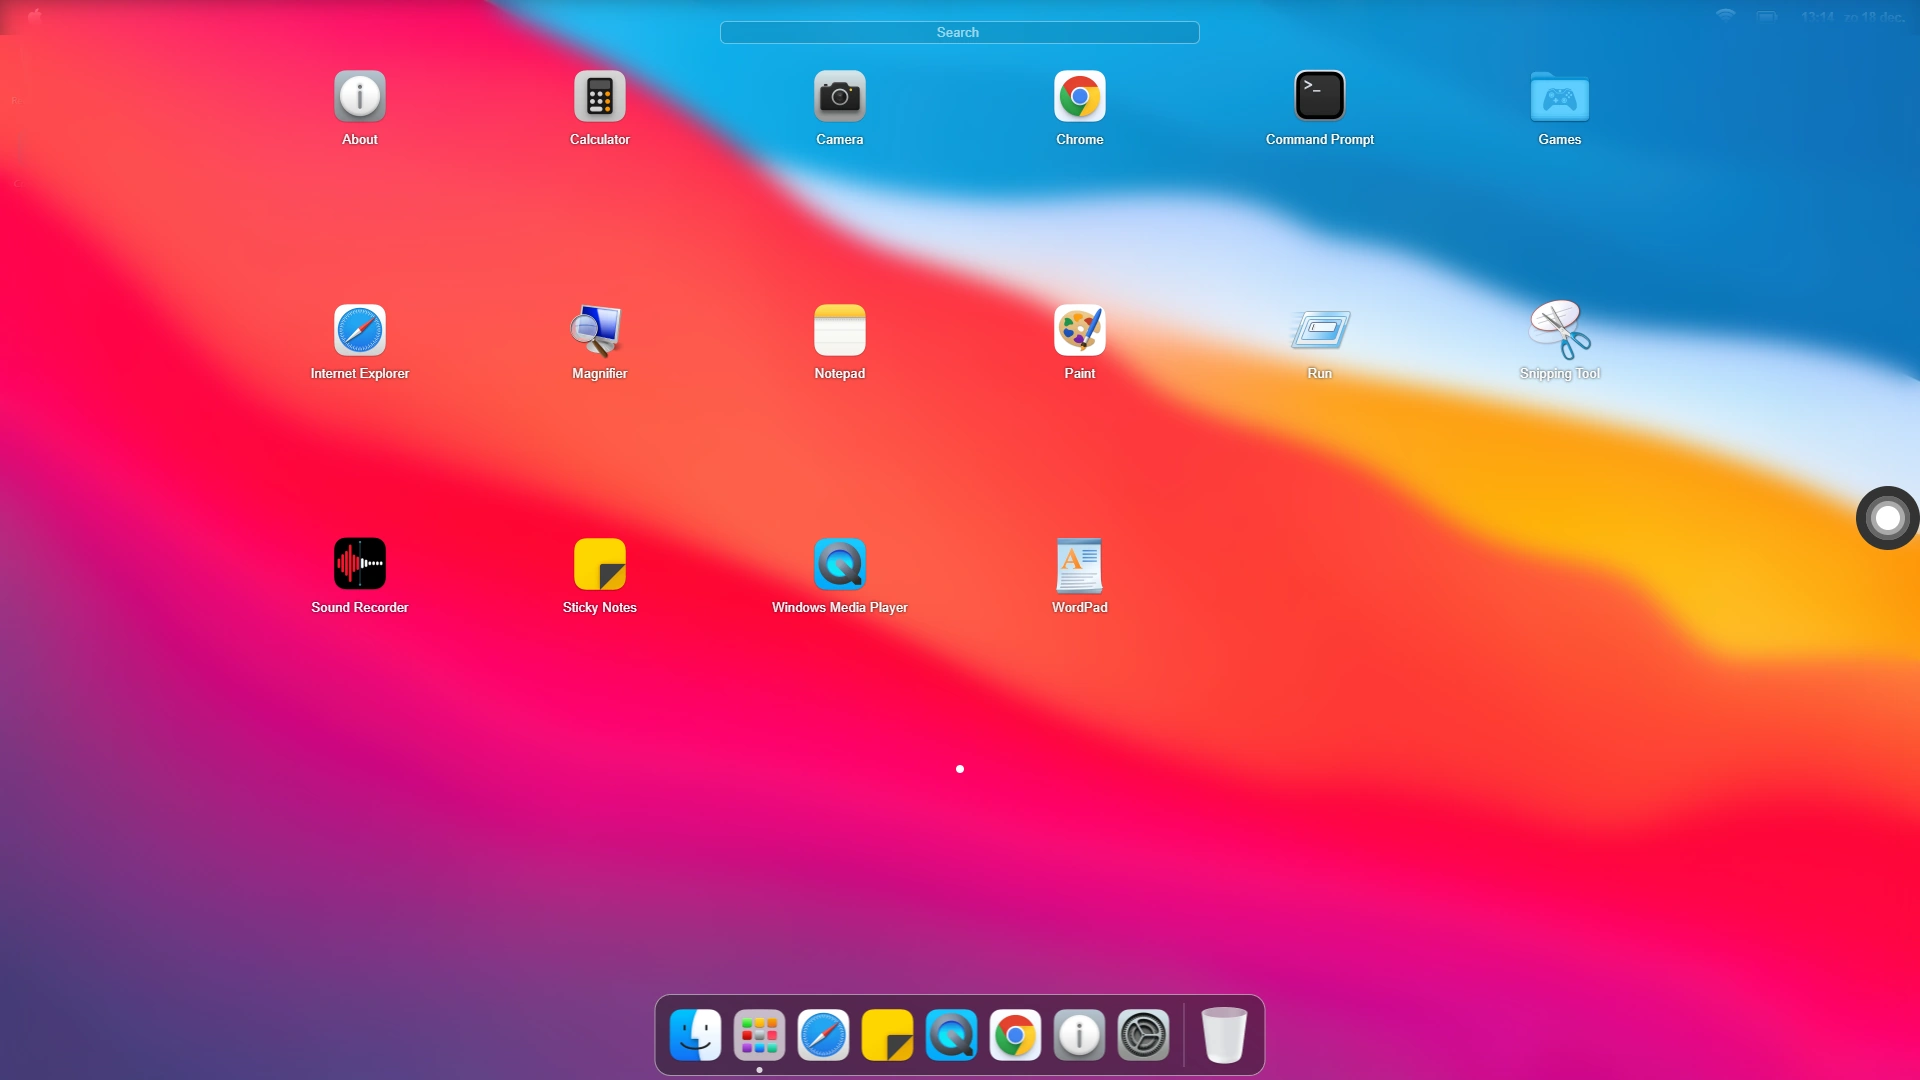Open the Calculator app
Image resolution: width=1920 pixels, height=1080 pixels.
(599, 96)
